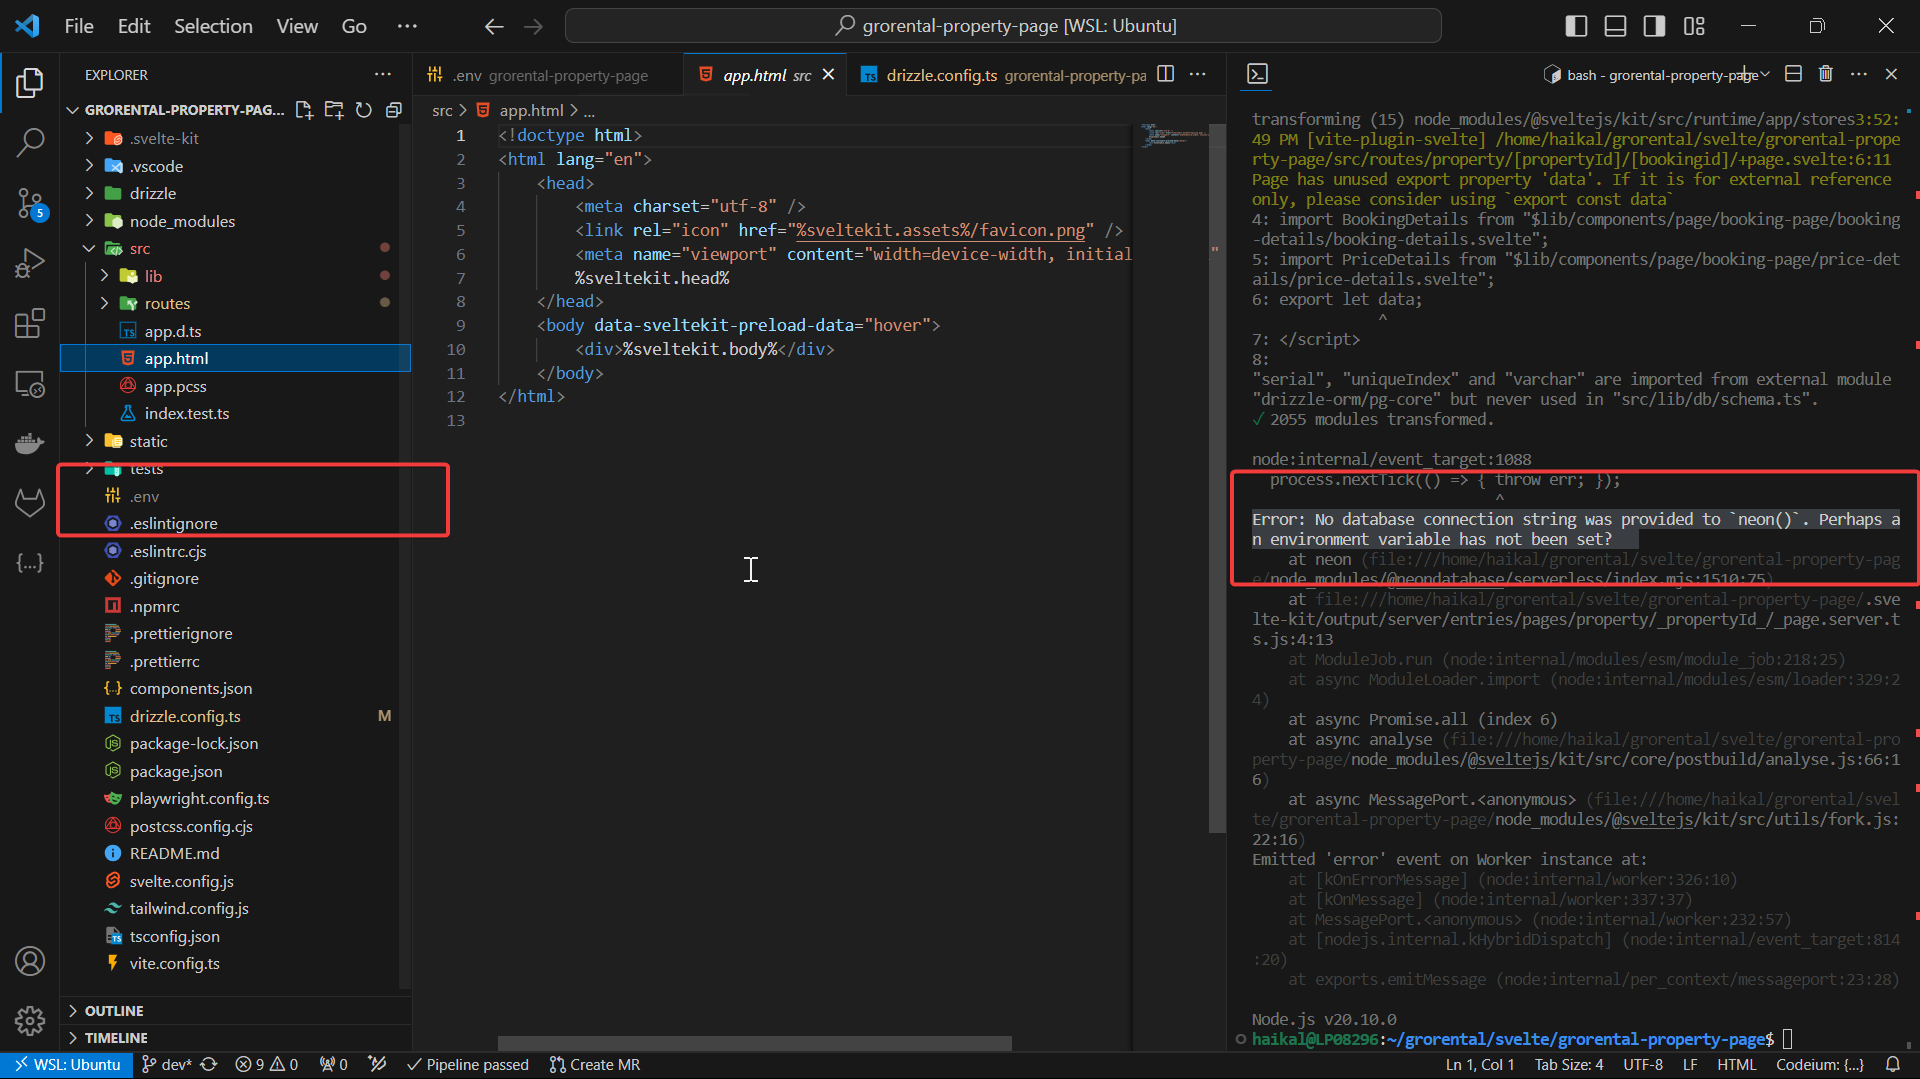Open the Docker view icon
The width and height of the screenshot is (1920, 1079).
point(30,443)
